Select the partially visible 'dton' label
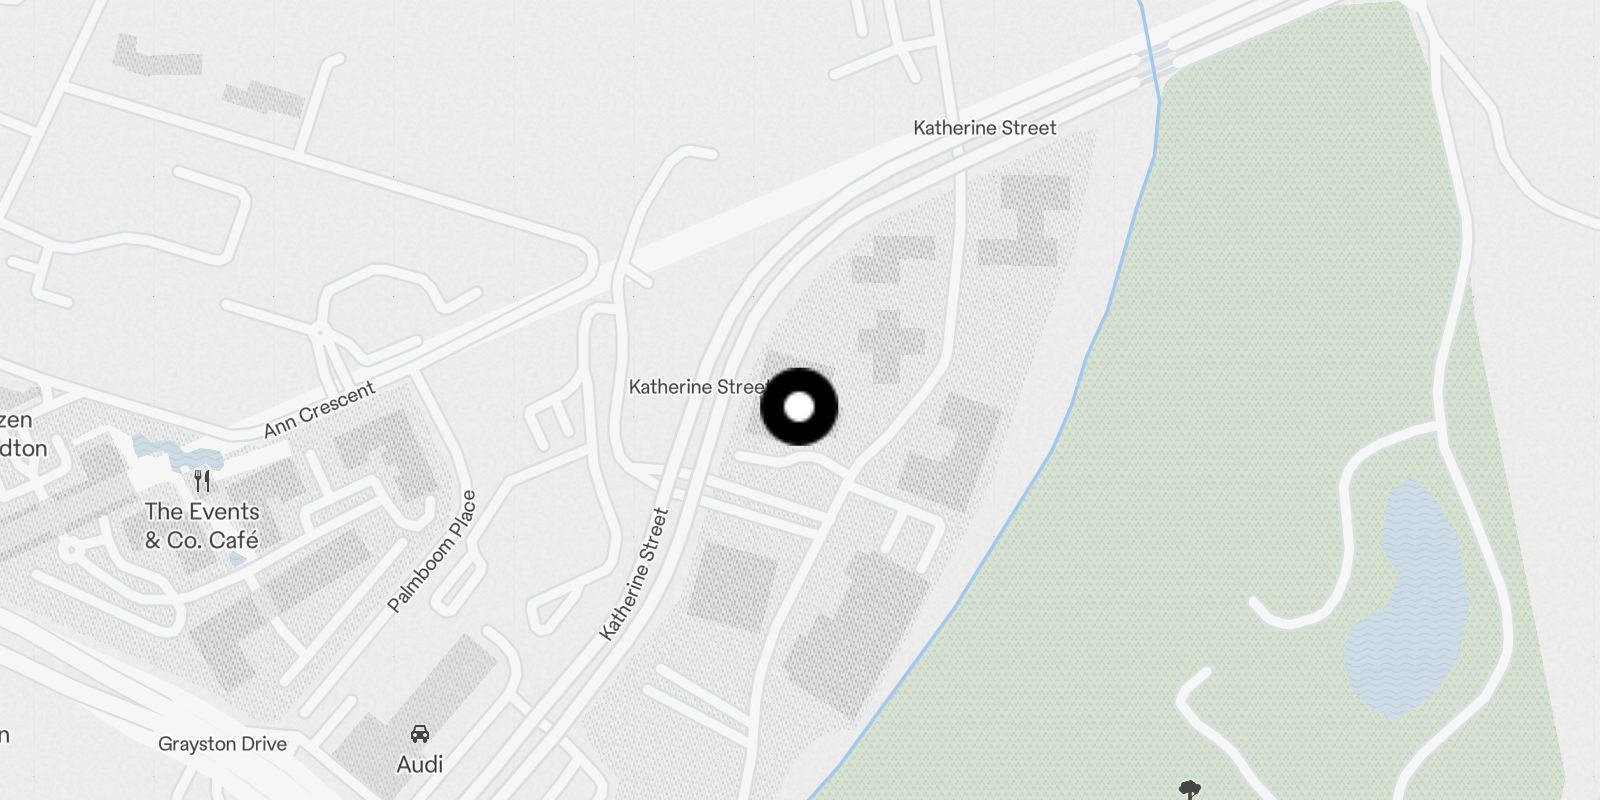This screenshot has height=800, width=1600. (24, 448)
